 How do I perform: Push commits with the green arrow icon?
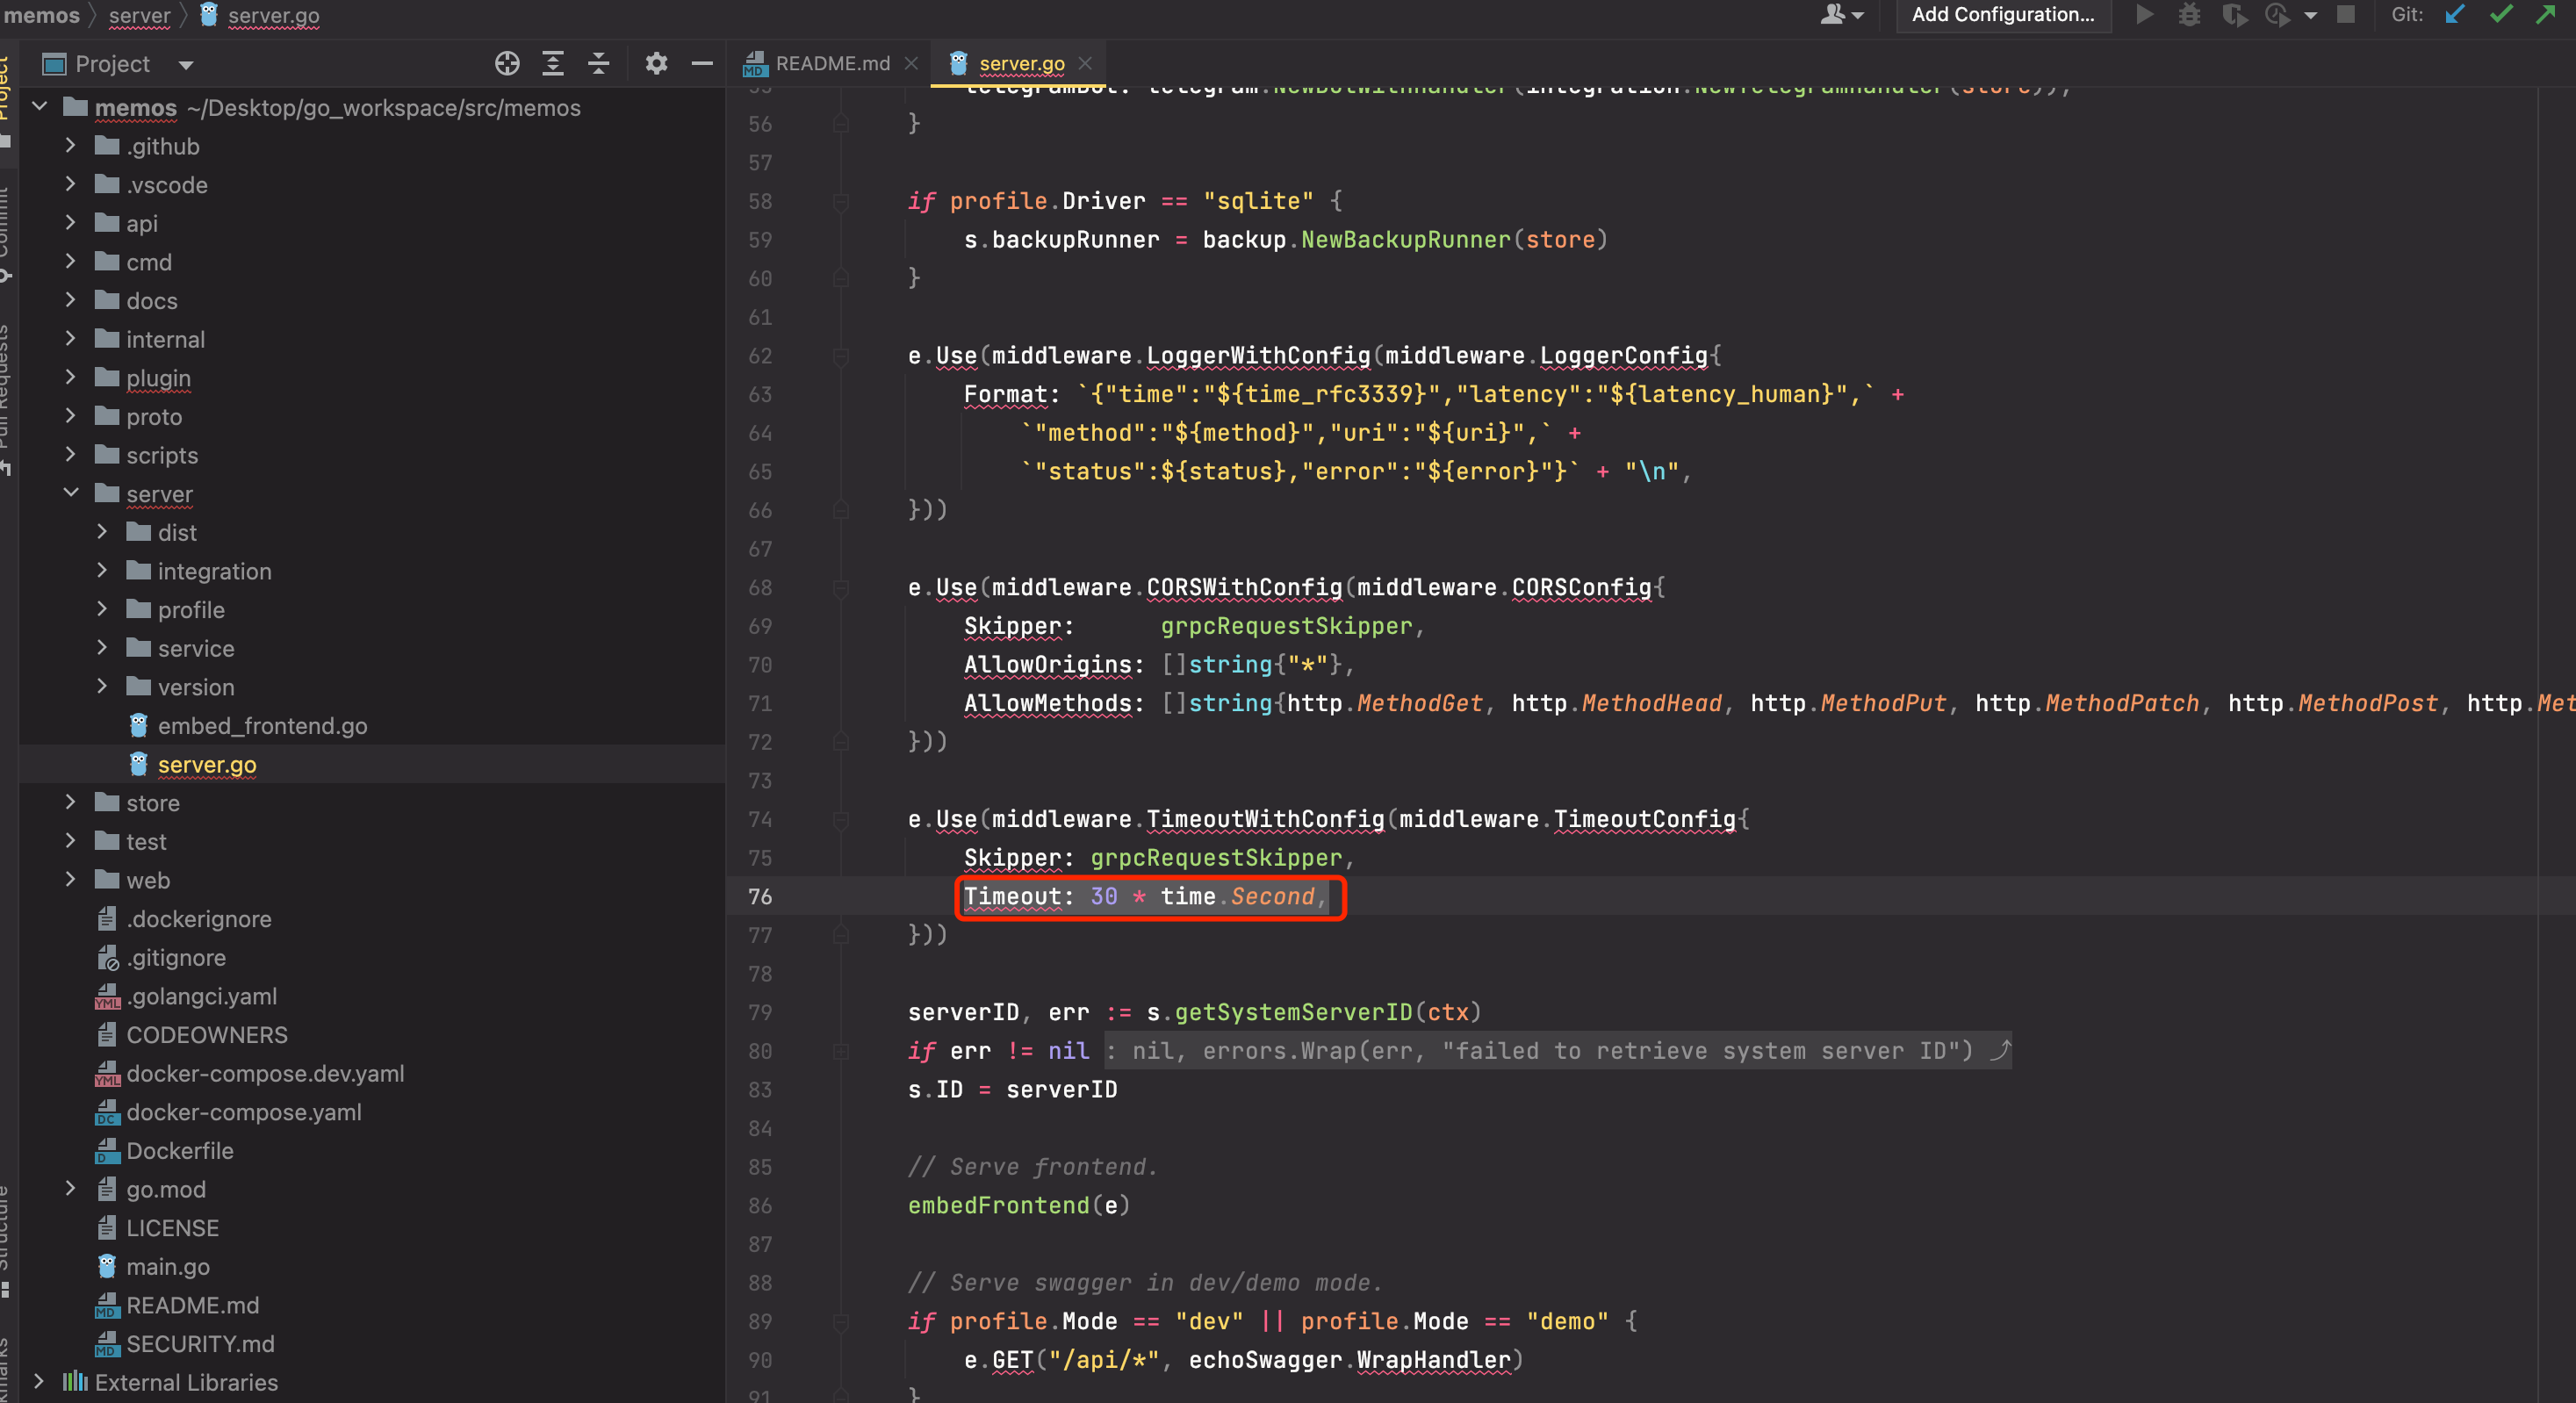coord(2546,15)
